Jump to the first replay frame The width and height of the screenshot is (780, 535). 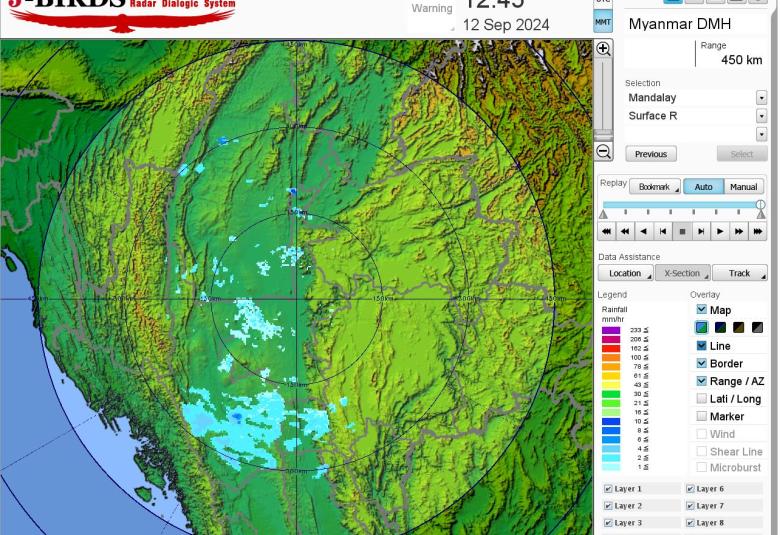click(x=606, y=231)
